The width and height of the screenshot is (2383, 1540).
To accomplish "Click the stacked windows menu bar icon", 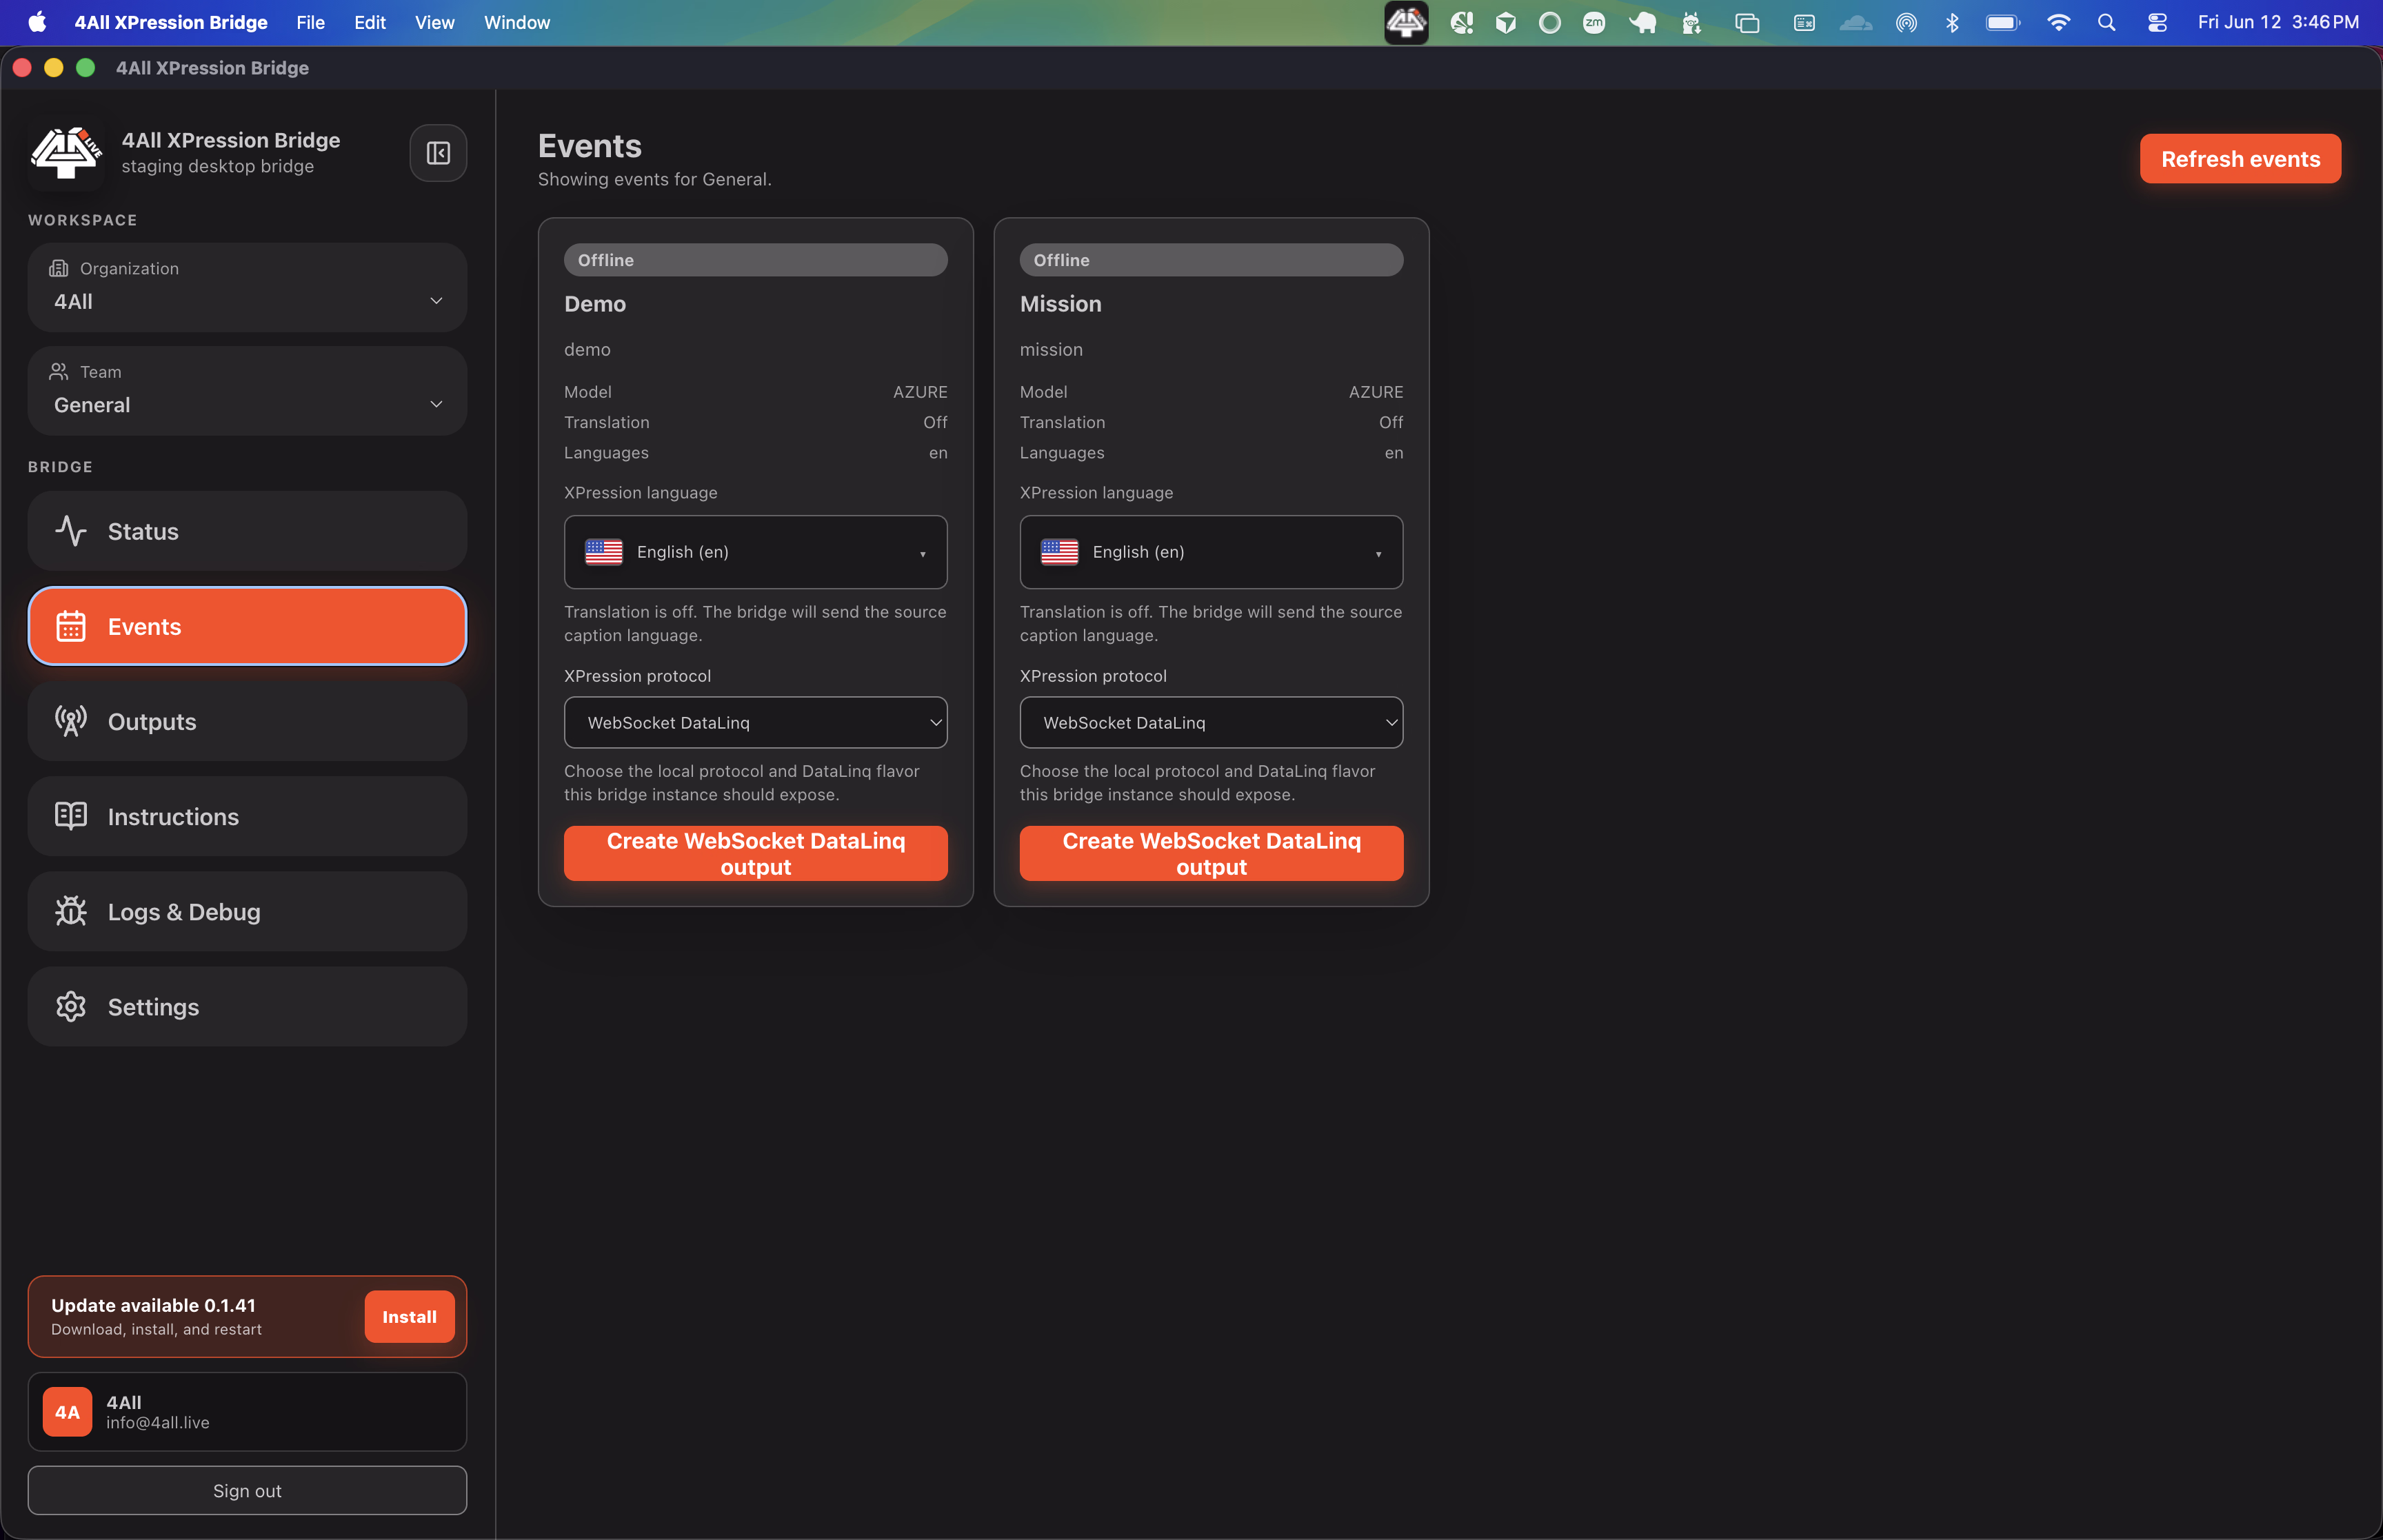I will click(1747, 22).
